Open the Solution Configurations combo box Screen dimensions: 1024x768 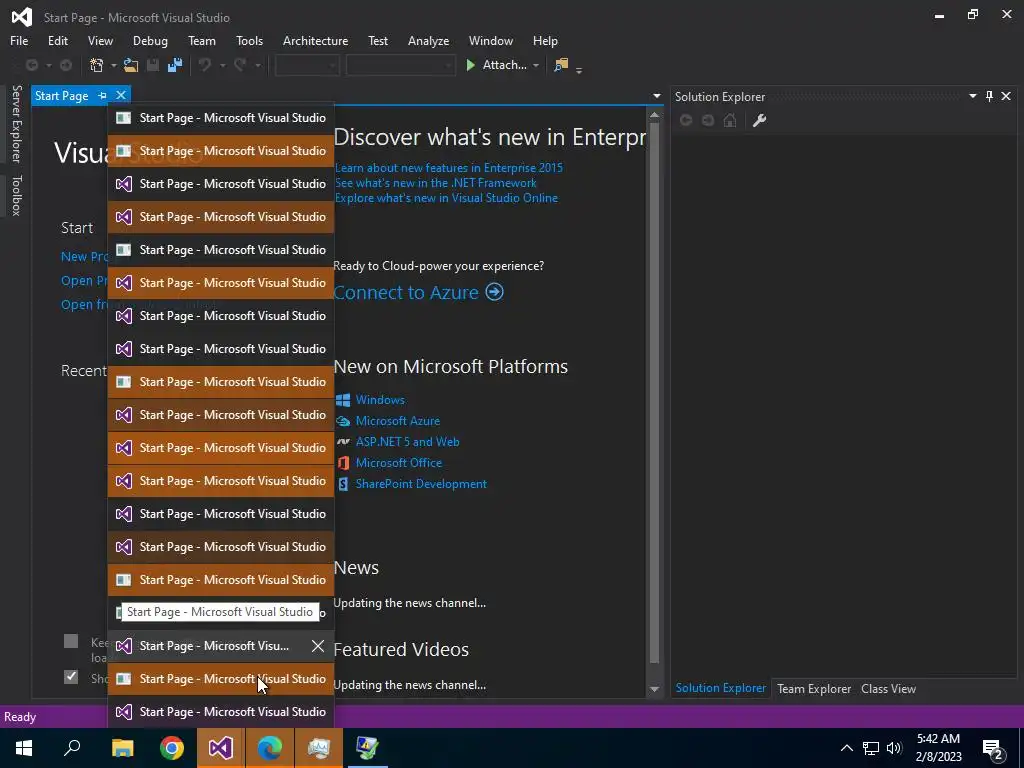pyautogui.click(x=307, y=65)
